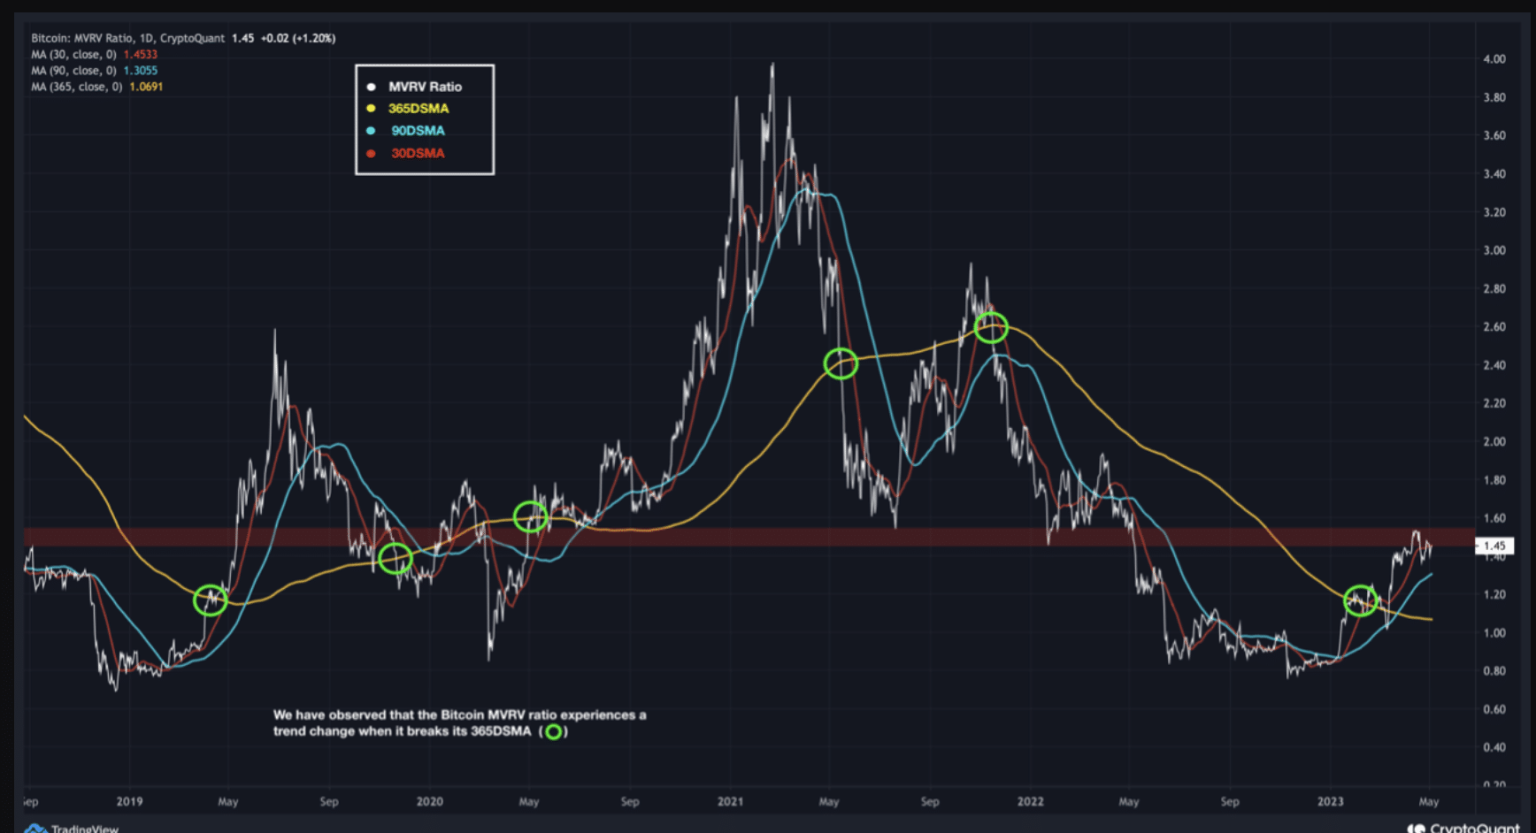Click the red dot icon beside 30DSMA legend entry
This screenshot has height=833, width=1536.
coord(371,153)
